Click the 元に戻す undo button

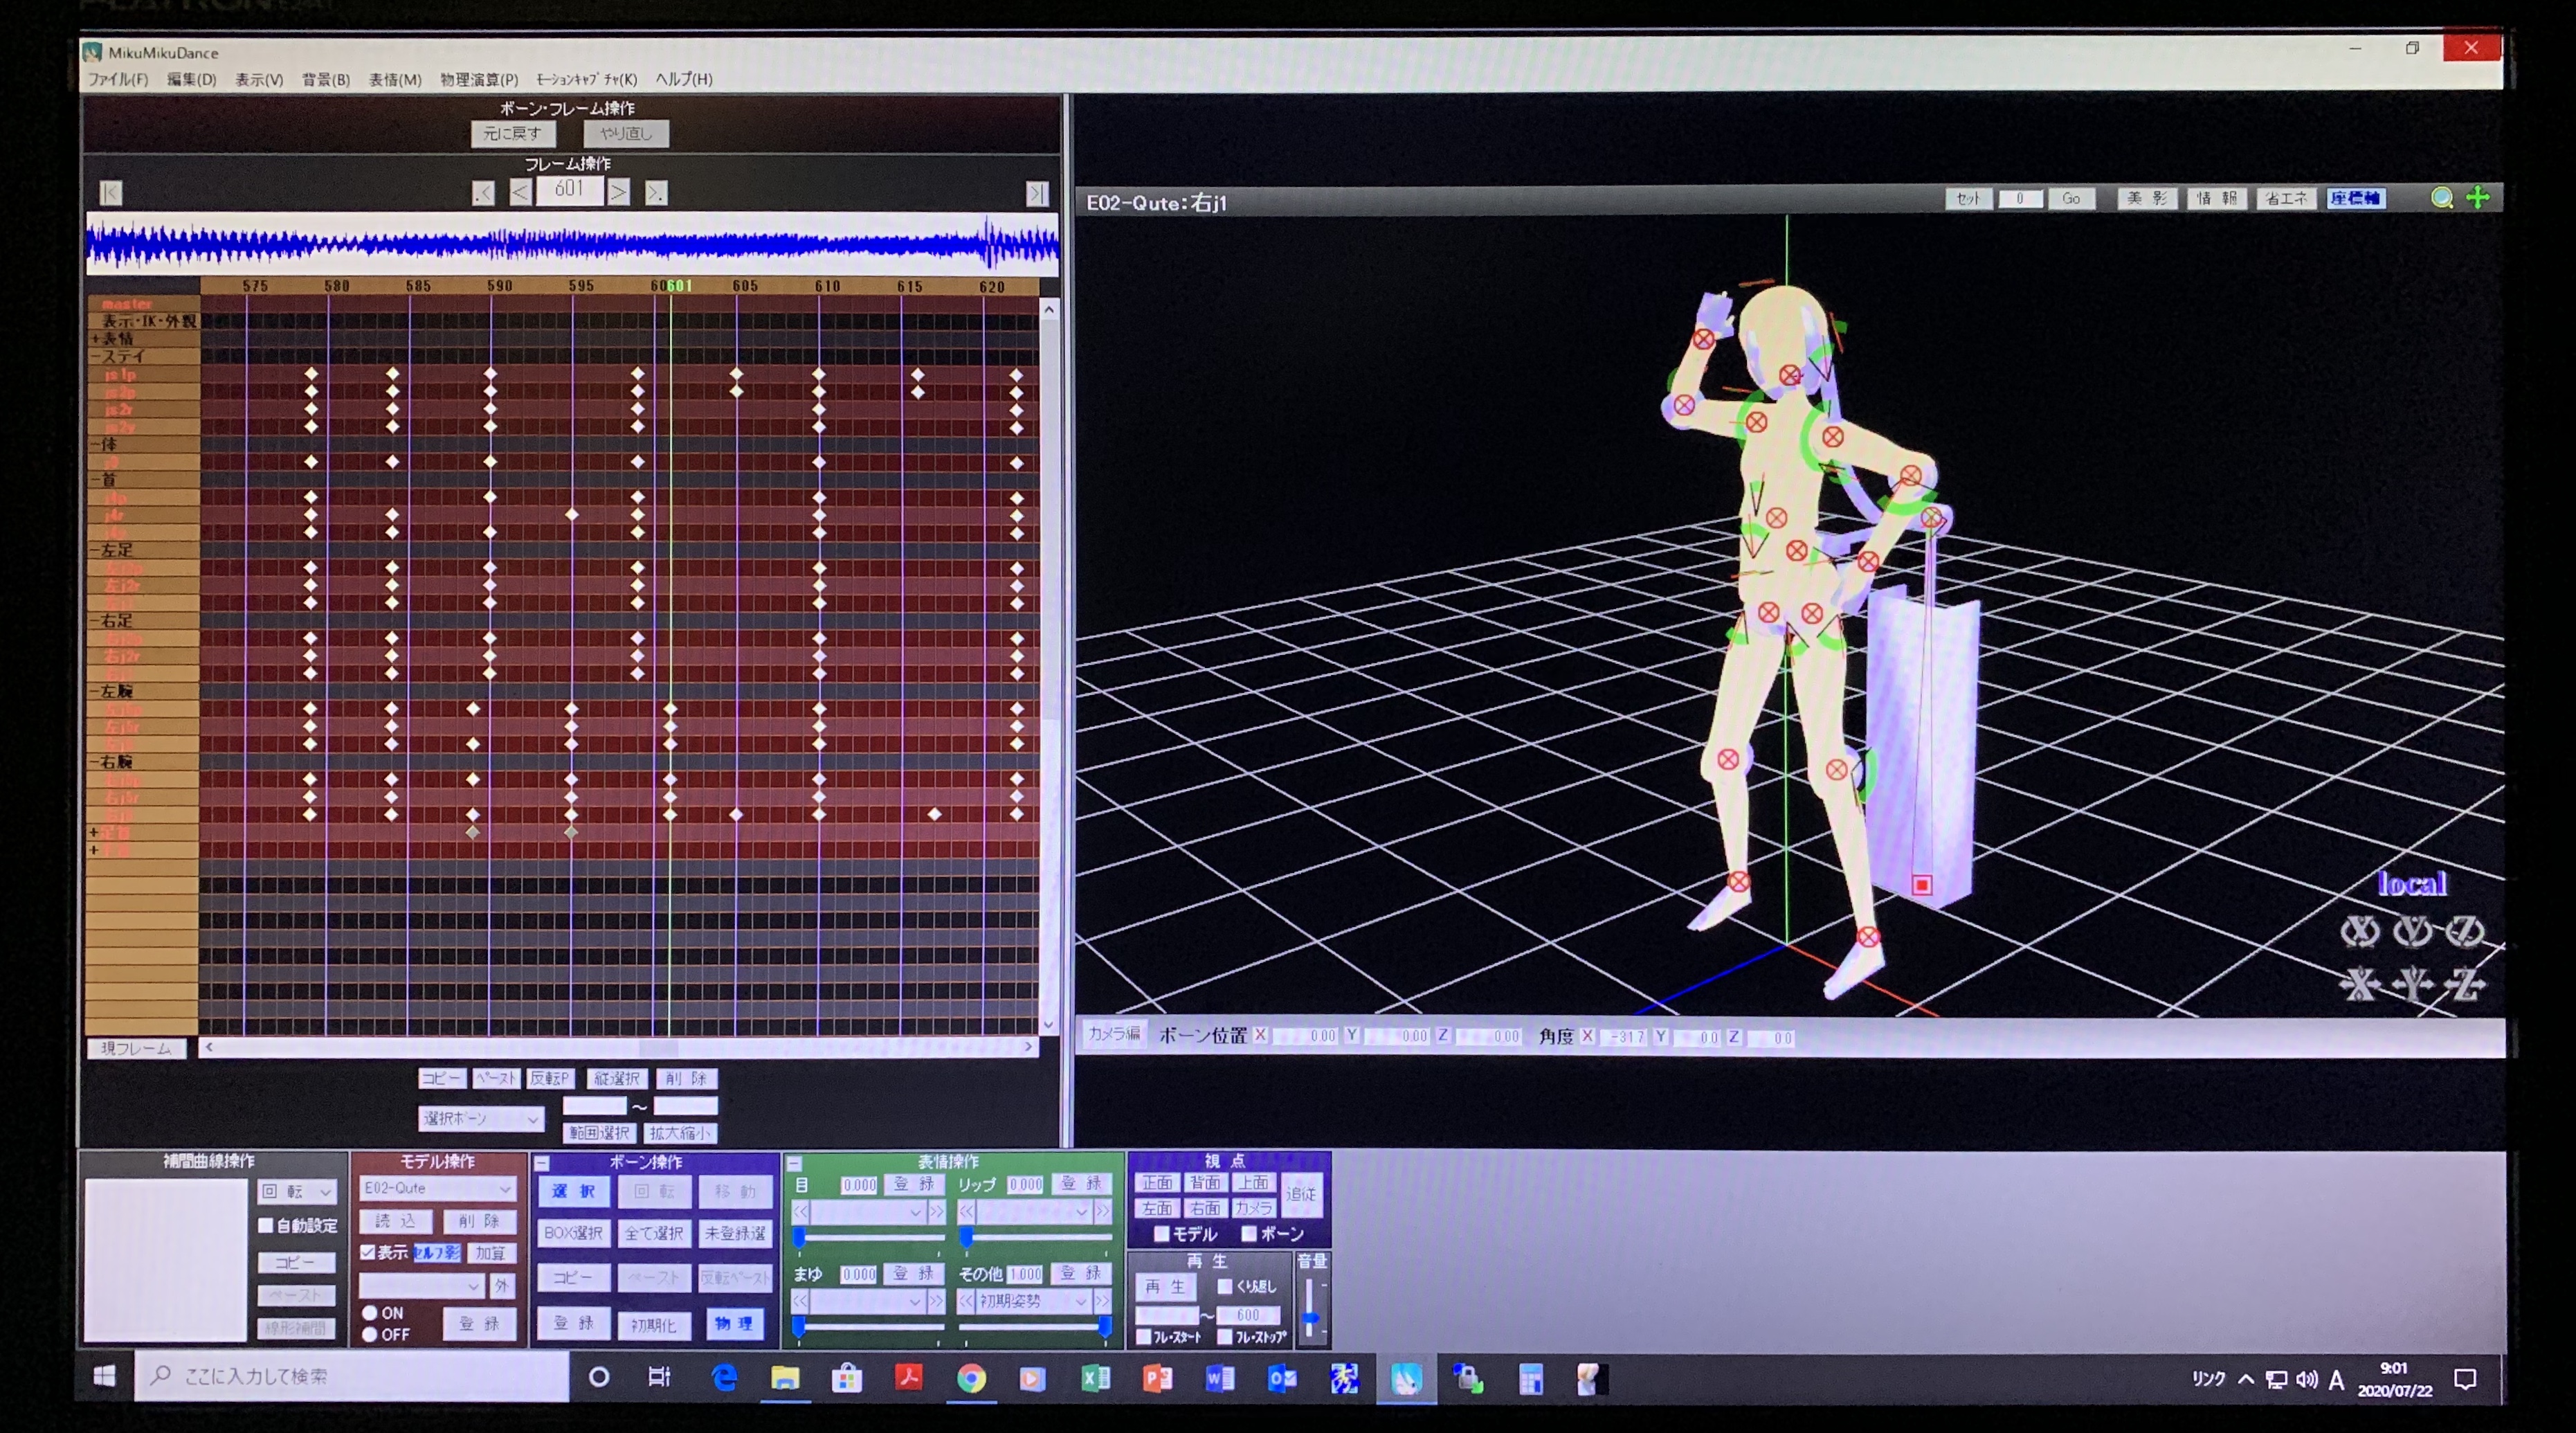513,133
